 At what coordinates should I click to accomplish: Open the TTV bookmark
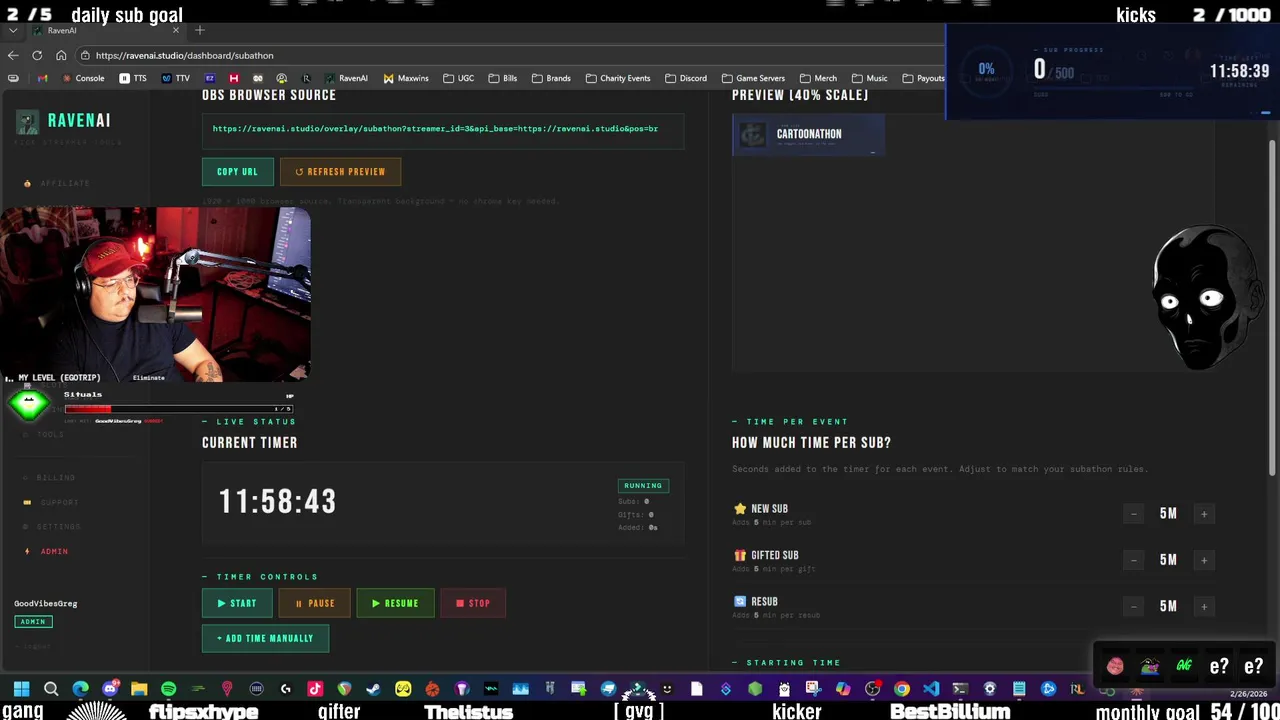[x=176, y=78]
